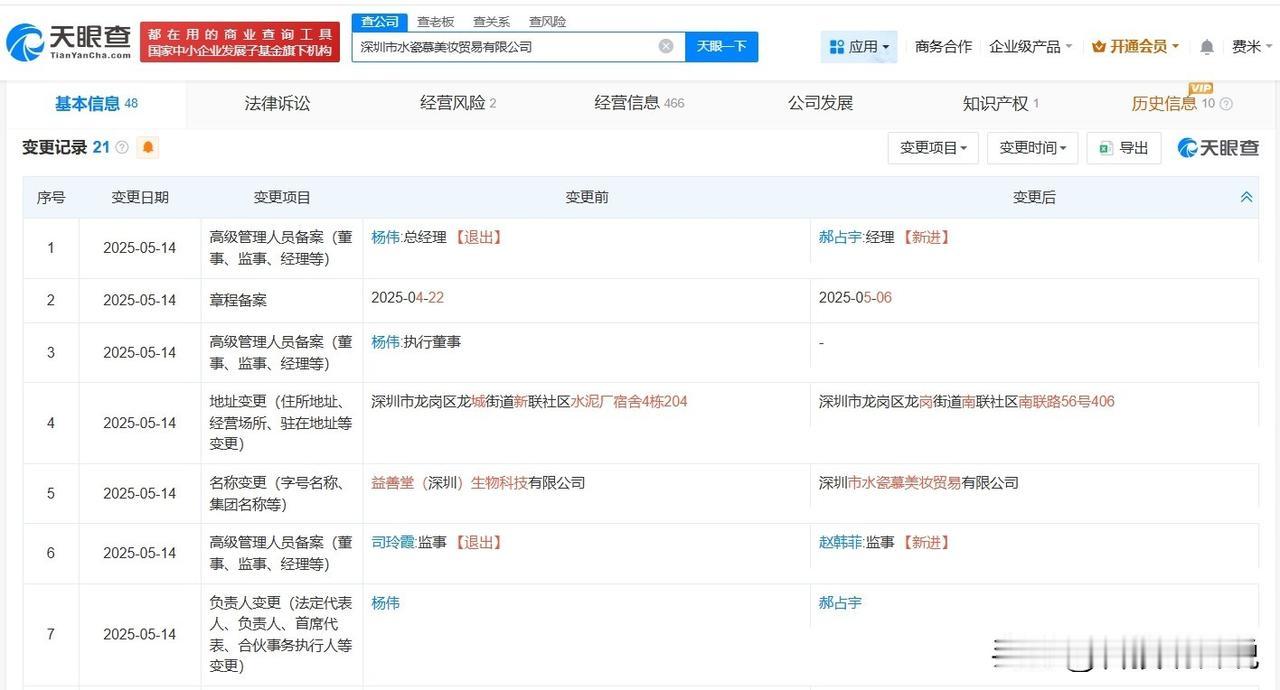Click the red promotional banner in header

click(x=240, y=42)
